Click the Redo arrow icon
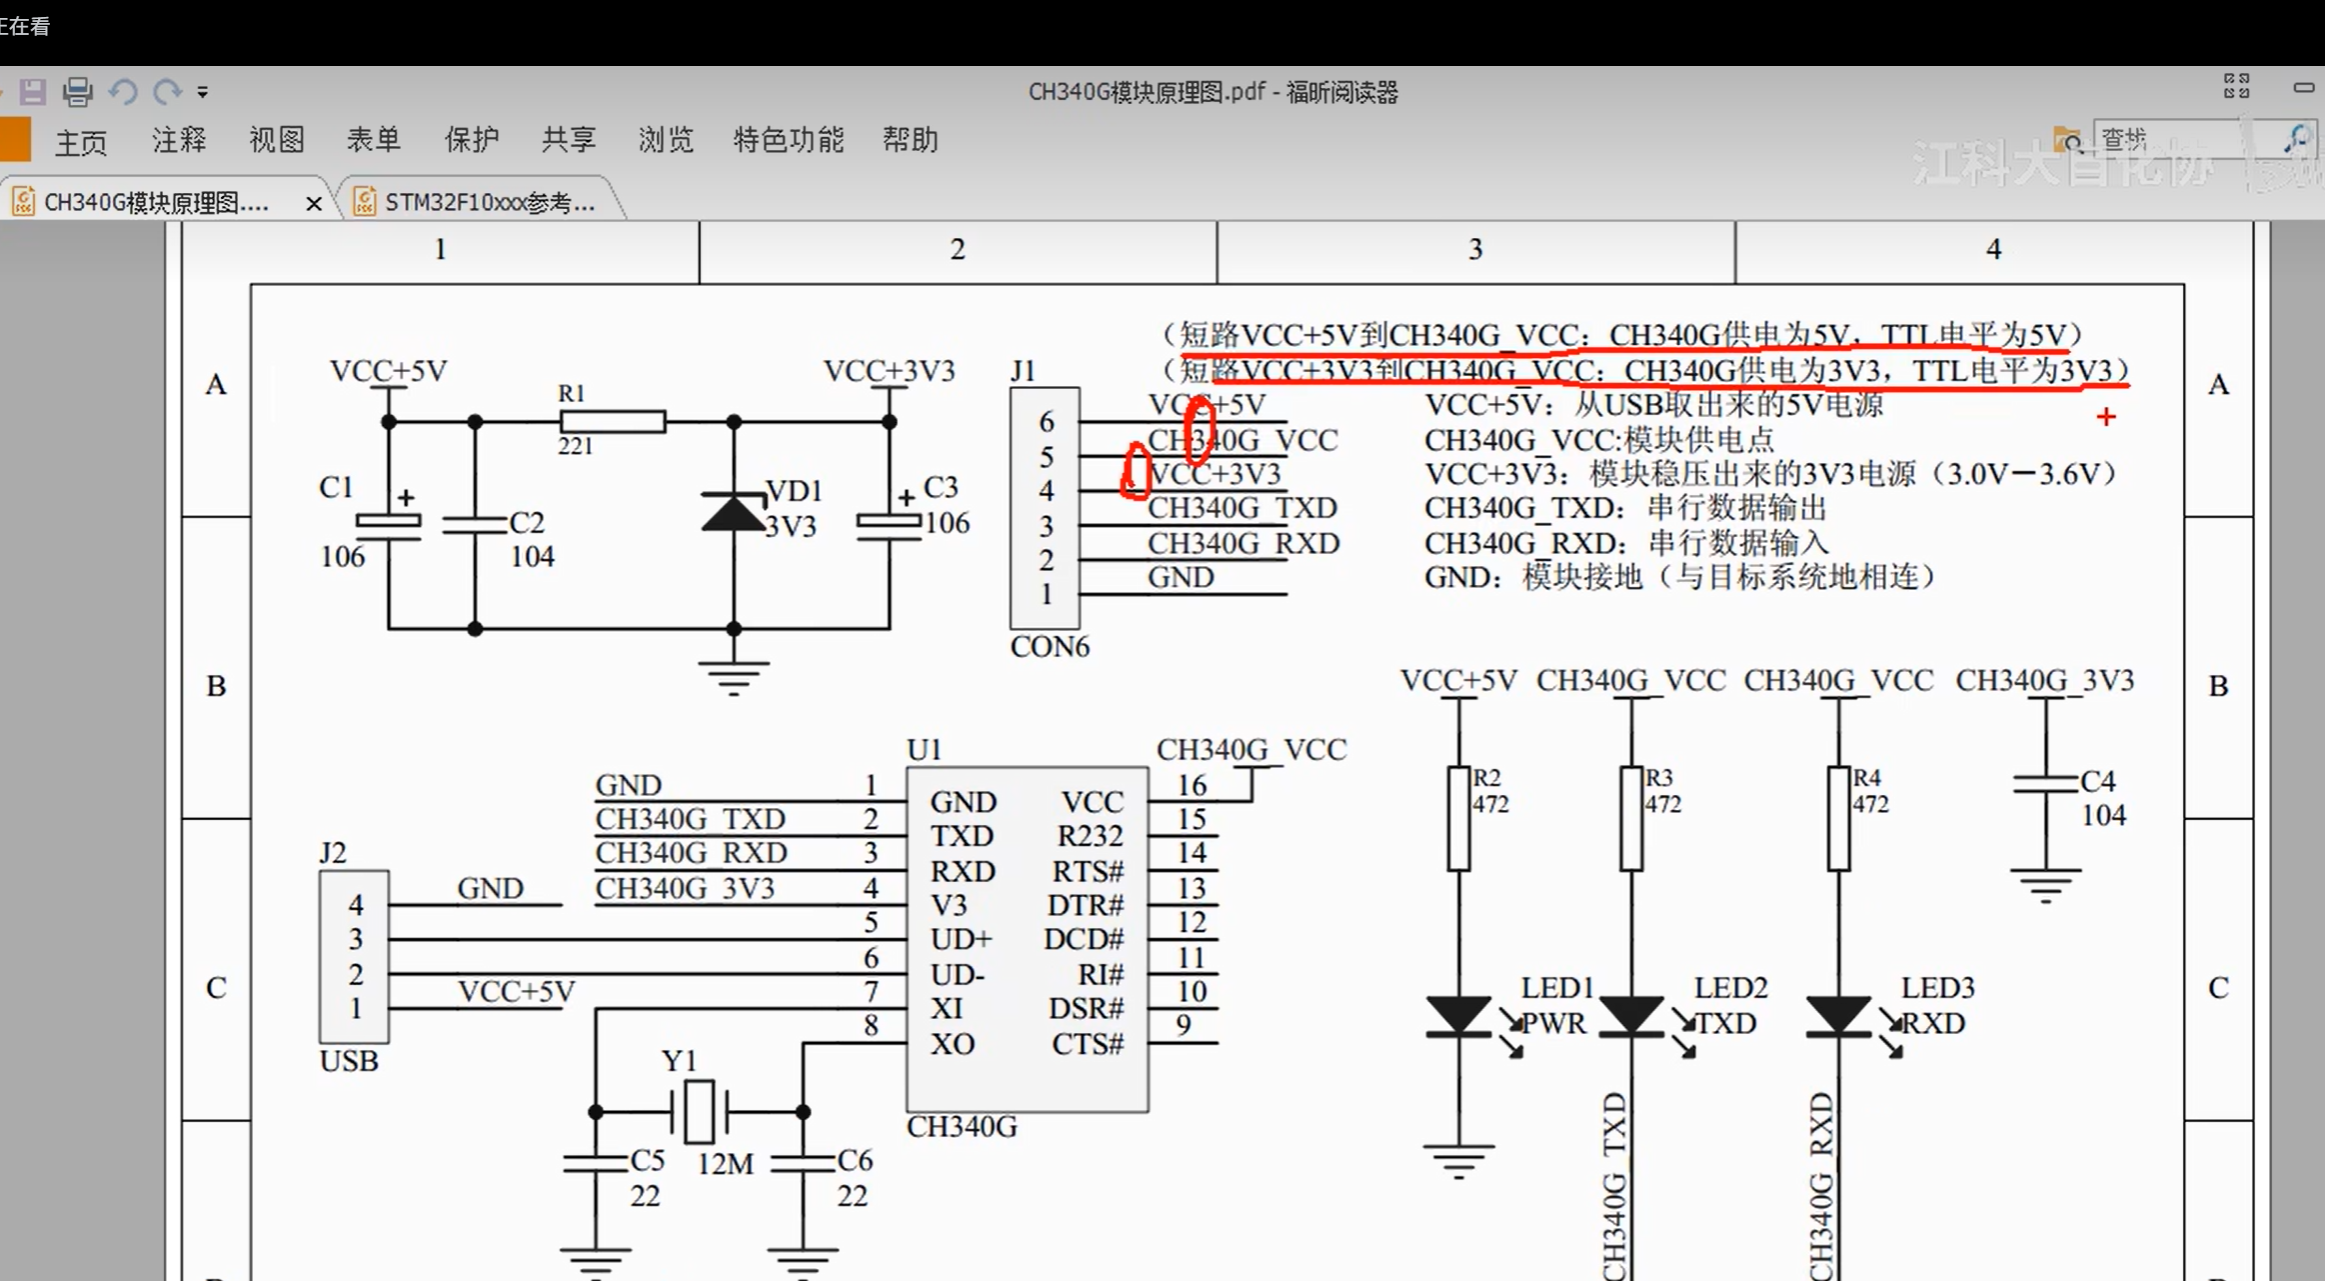 point(167,92)
